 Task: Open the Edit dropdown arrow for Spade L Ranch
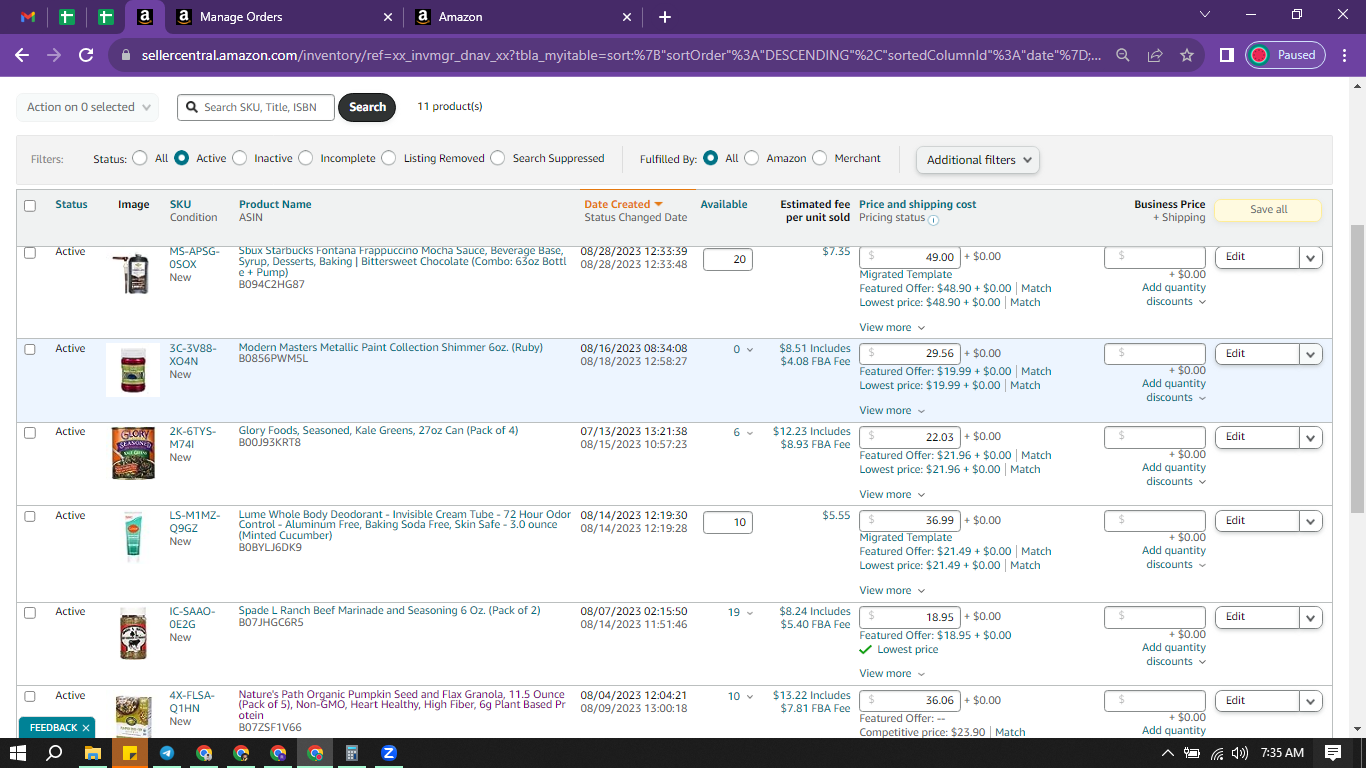tap(1310, 617)
